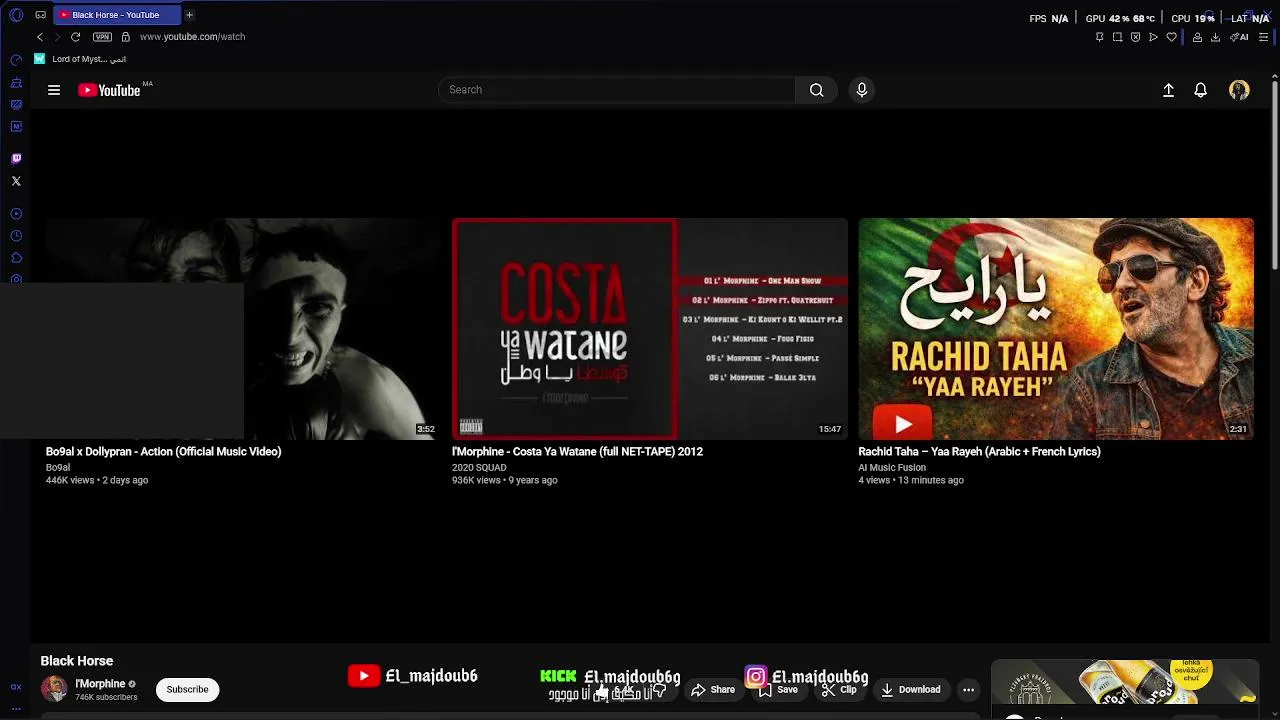1280x720 pixels.
Task: Click the search magnifier button
Action: coord(816,90)
